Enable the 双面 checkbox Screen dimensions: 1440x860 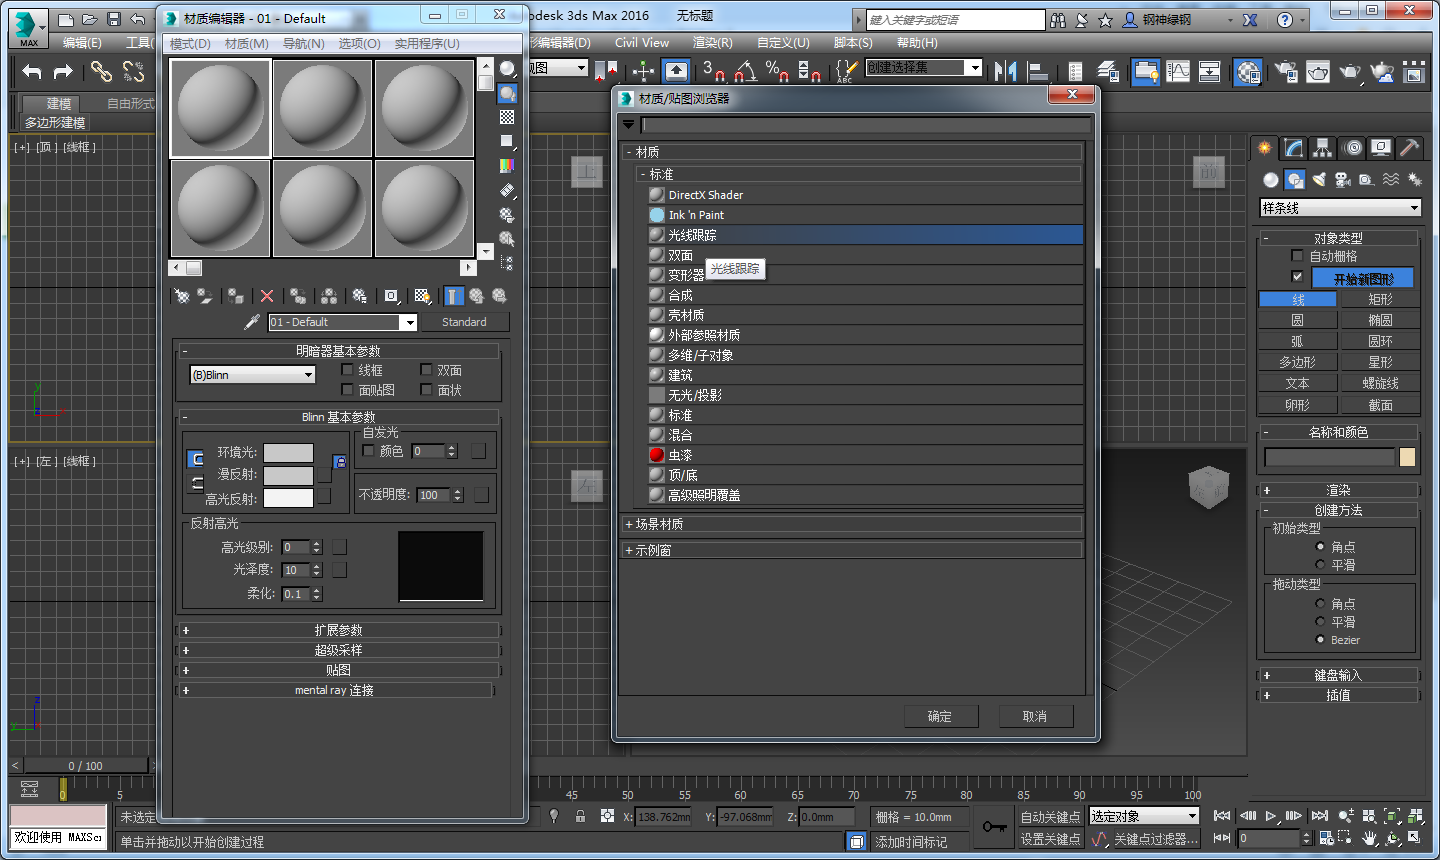coord(426,370)
